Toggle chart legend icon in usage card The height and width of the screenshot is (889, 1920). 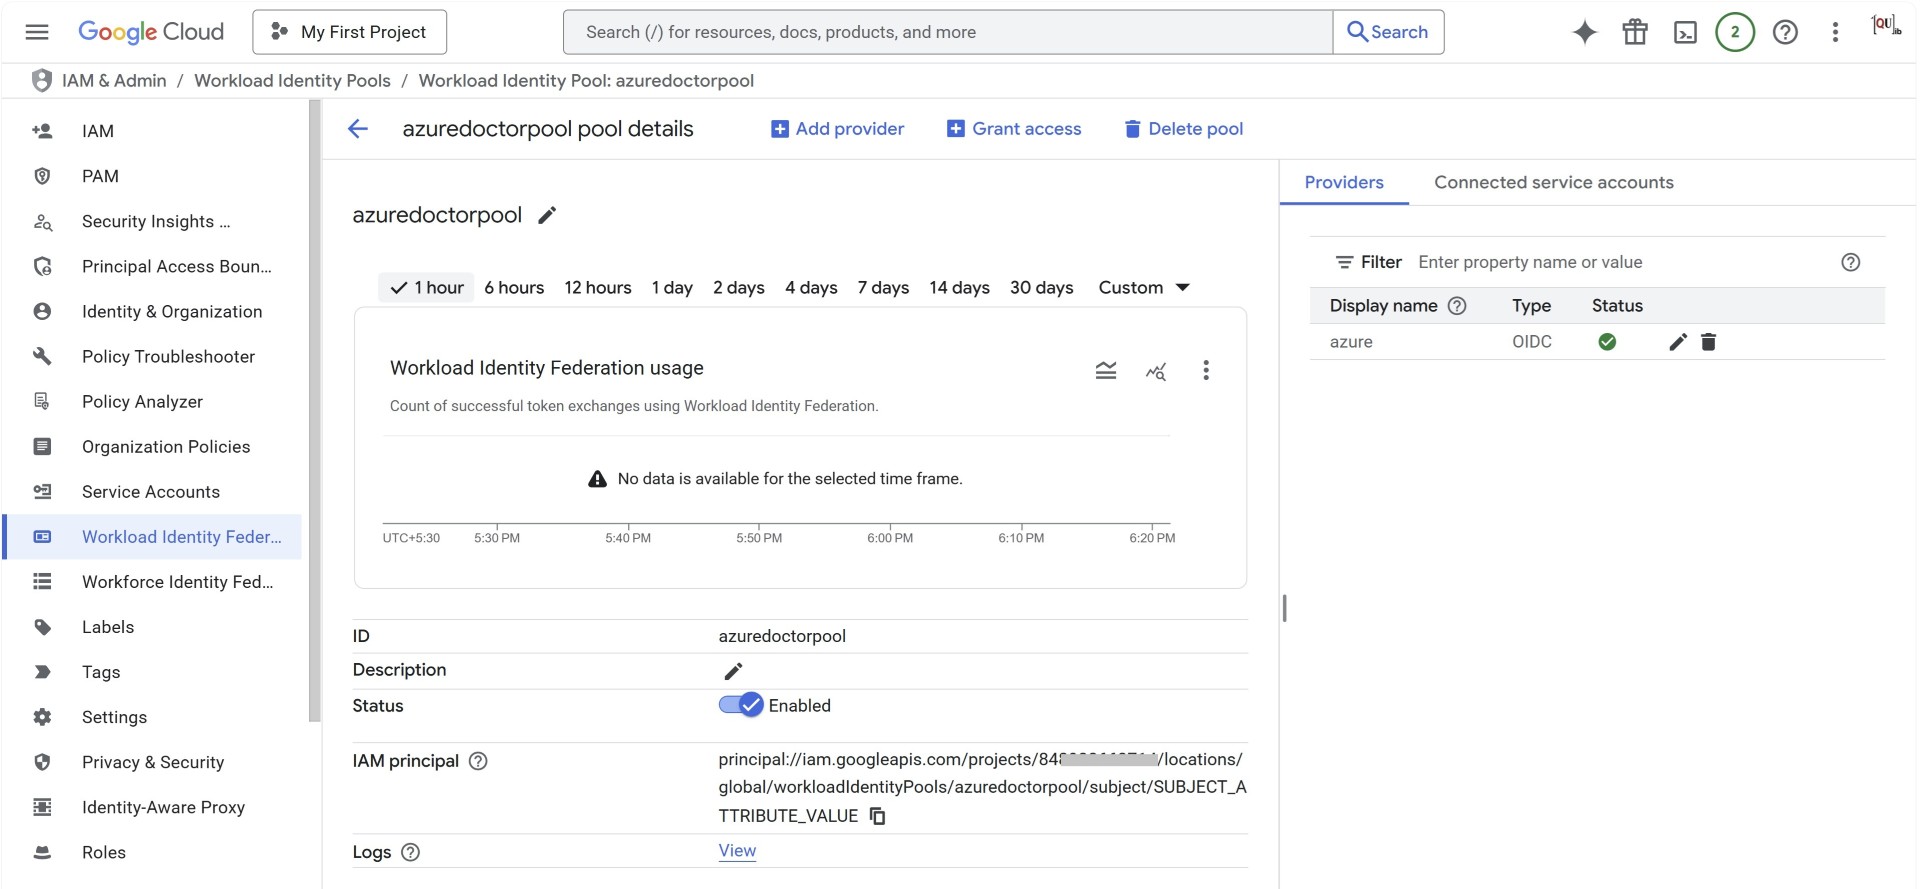[x=1106, y=371]
